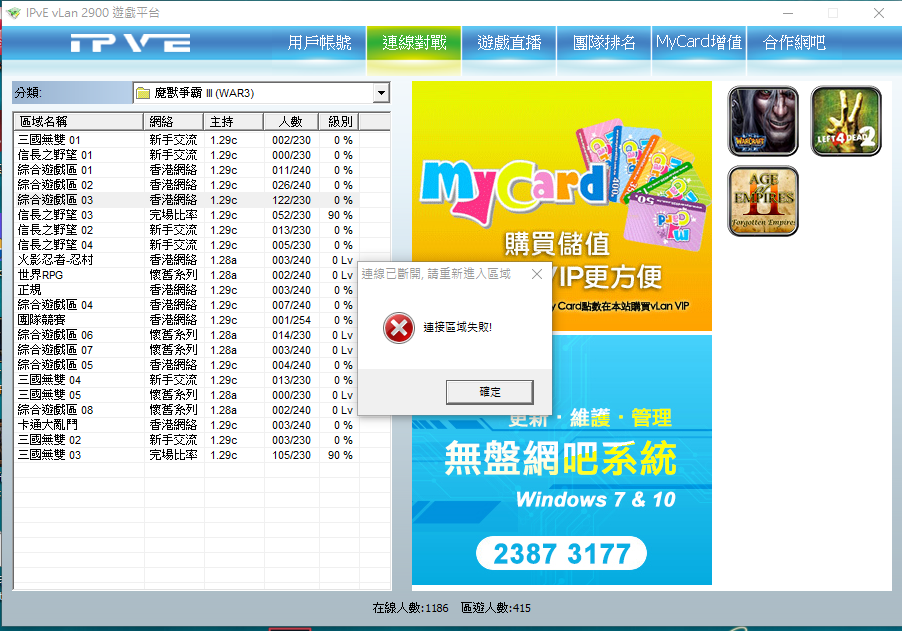Minimize the IPvE vLan window
This screenshot has height=631, width=902.
click(788, 13)
